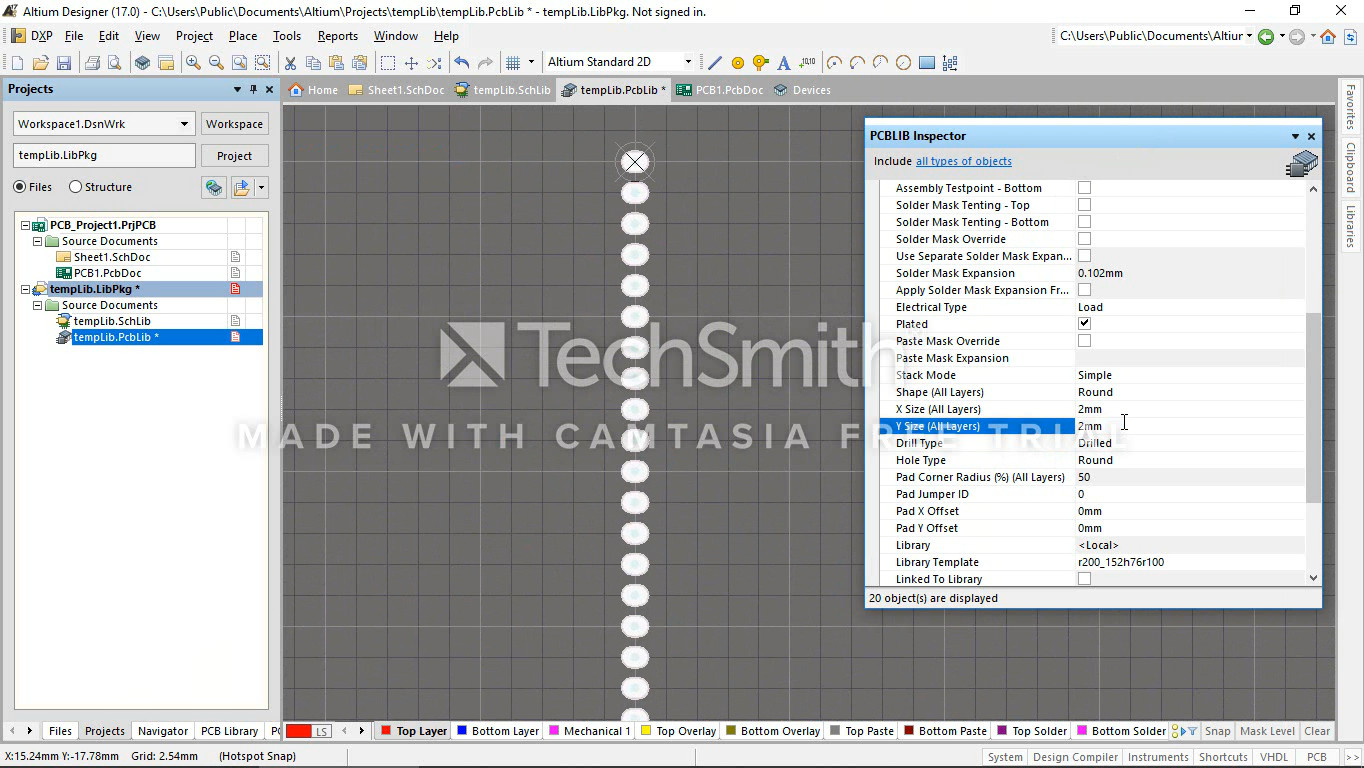Collapse the PCB_Project1.PrjPCB tree node
The width and height of the screenshot is (1364, 768).
click(25, 225)
